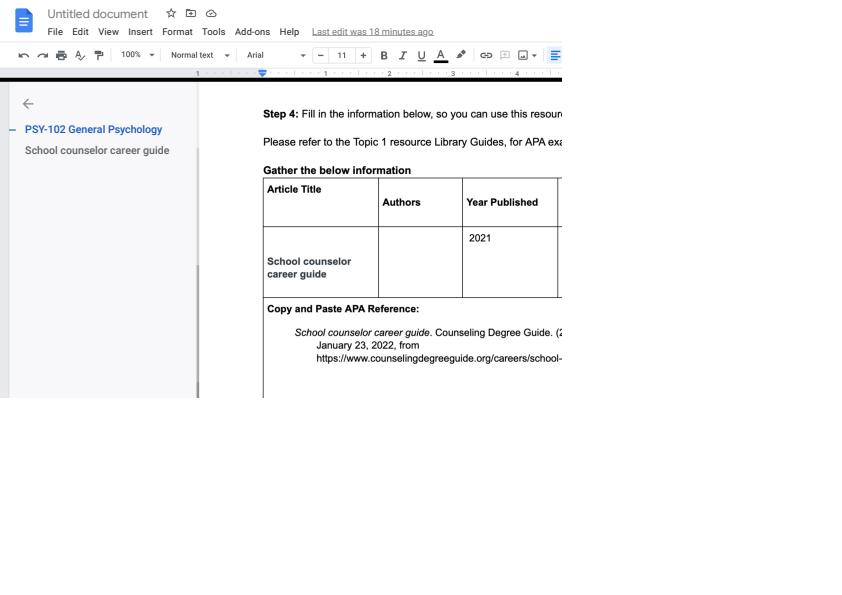Open the text color picker
This screenshot has height=595, width=842.
440,56
